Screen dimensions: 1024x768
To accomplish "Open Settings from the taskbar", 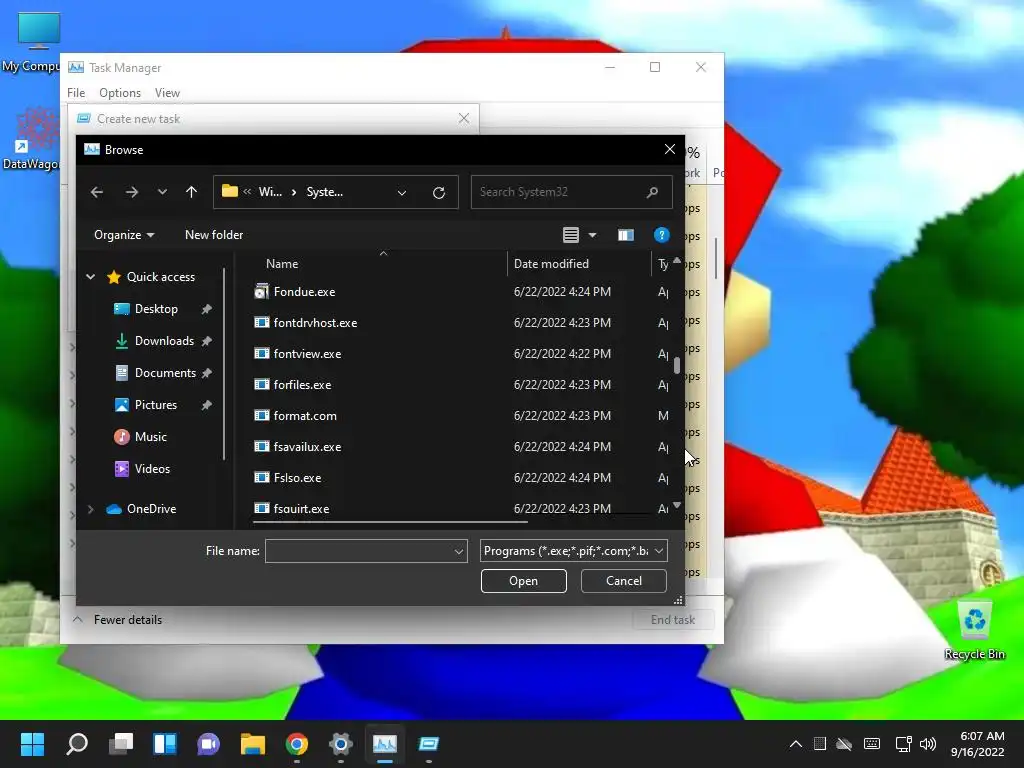I will 340,744.
